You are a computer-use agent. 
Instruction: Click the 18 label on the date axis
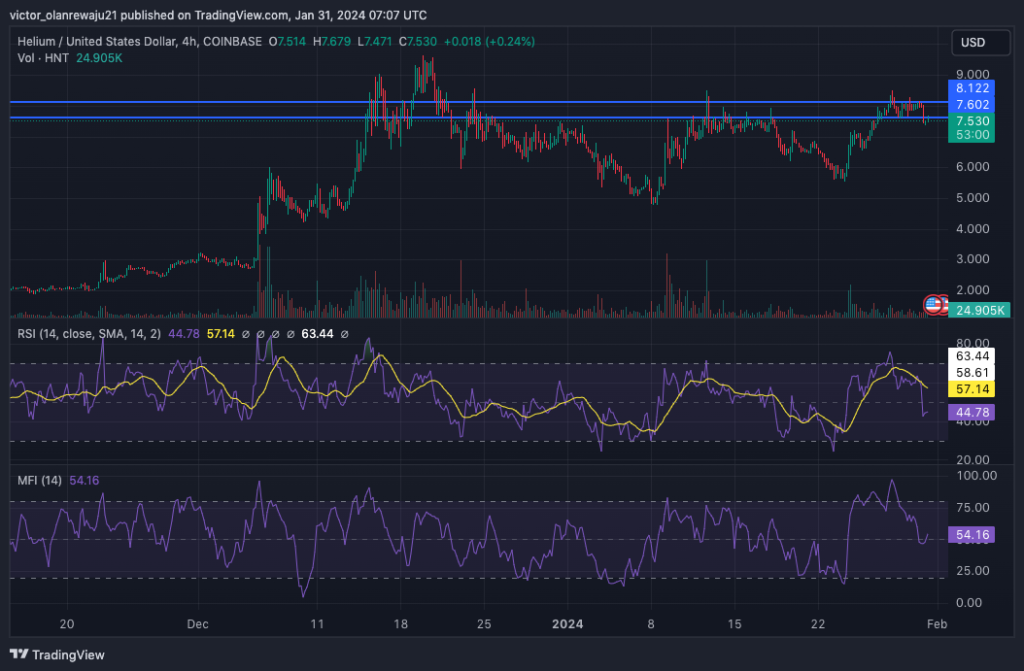(400, 624)
